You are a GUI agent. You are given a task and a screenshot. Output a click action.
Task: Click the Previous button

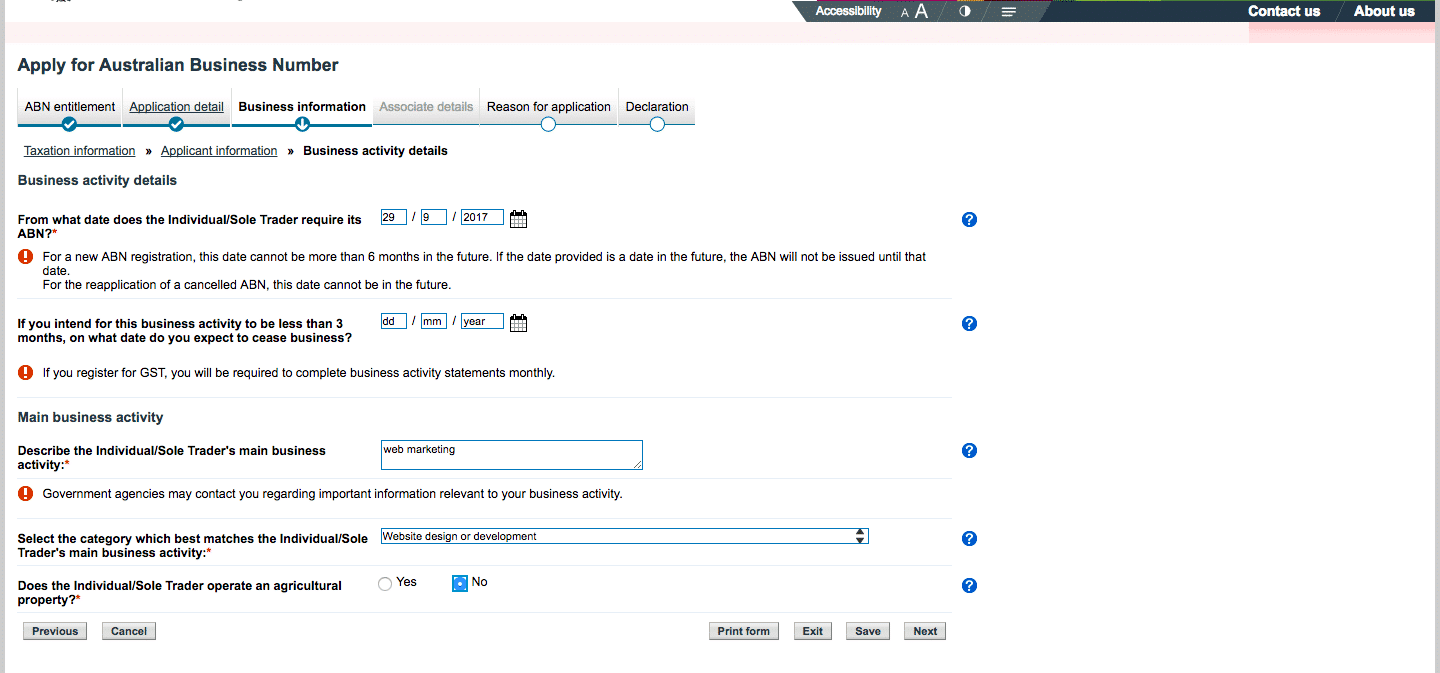click(55, 631)
